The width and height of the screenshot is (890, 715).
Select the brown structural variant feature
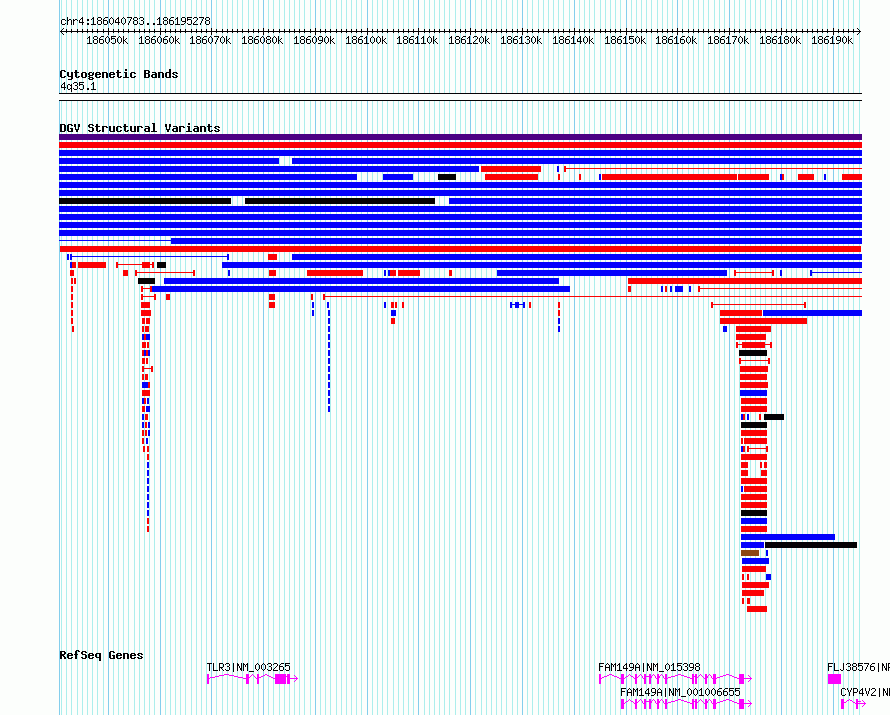[x=750, y=553]
